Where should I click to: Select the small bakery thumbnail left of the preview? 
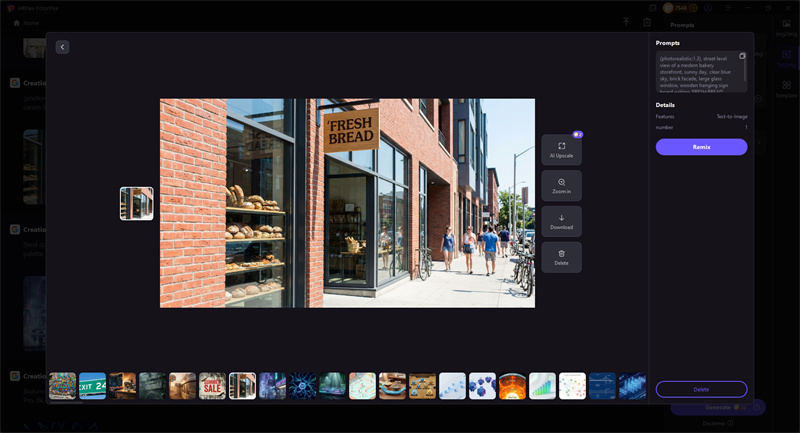[x=137, y=203]
